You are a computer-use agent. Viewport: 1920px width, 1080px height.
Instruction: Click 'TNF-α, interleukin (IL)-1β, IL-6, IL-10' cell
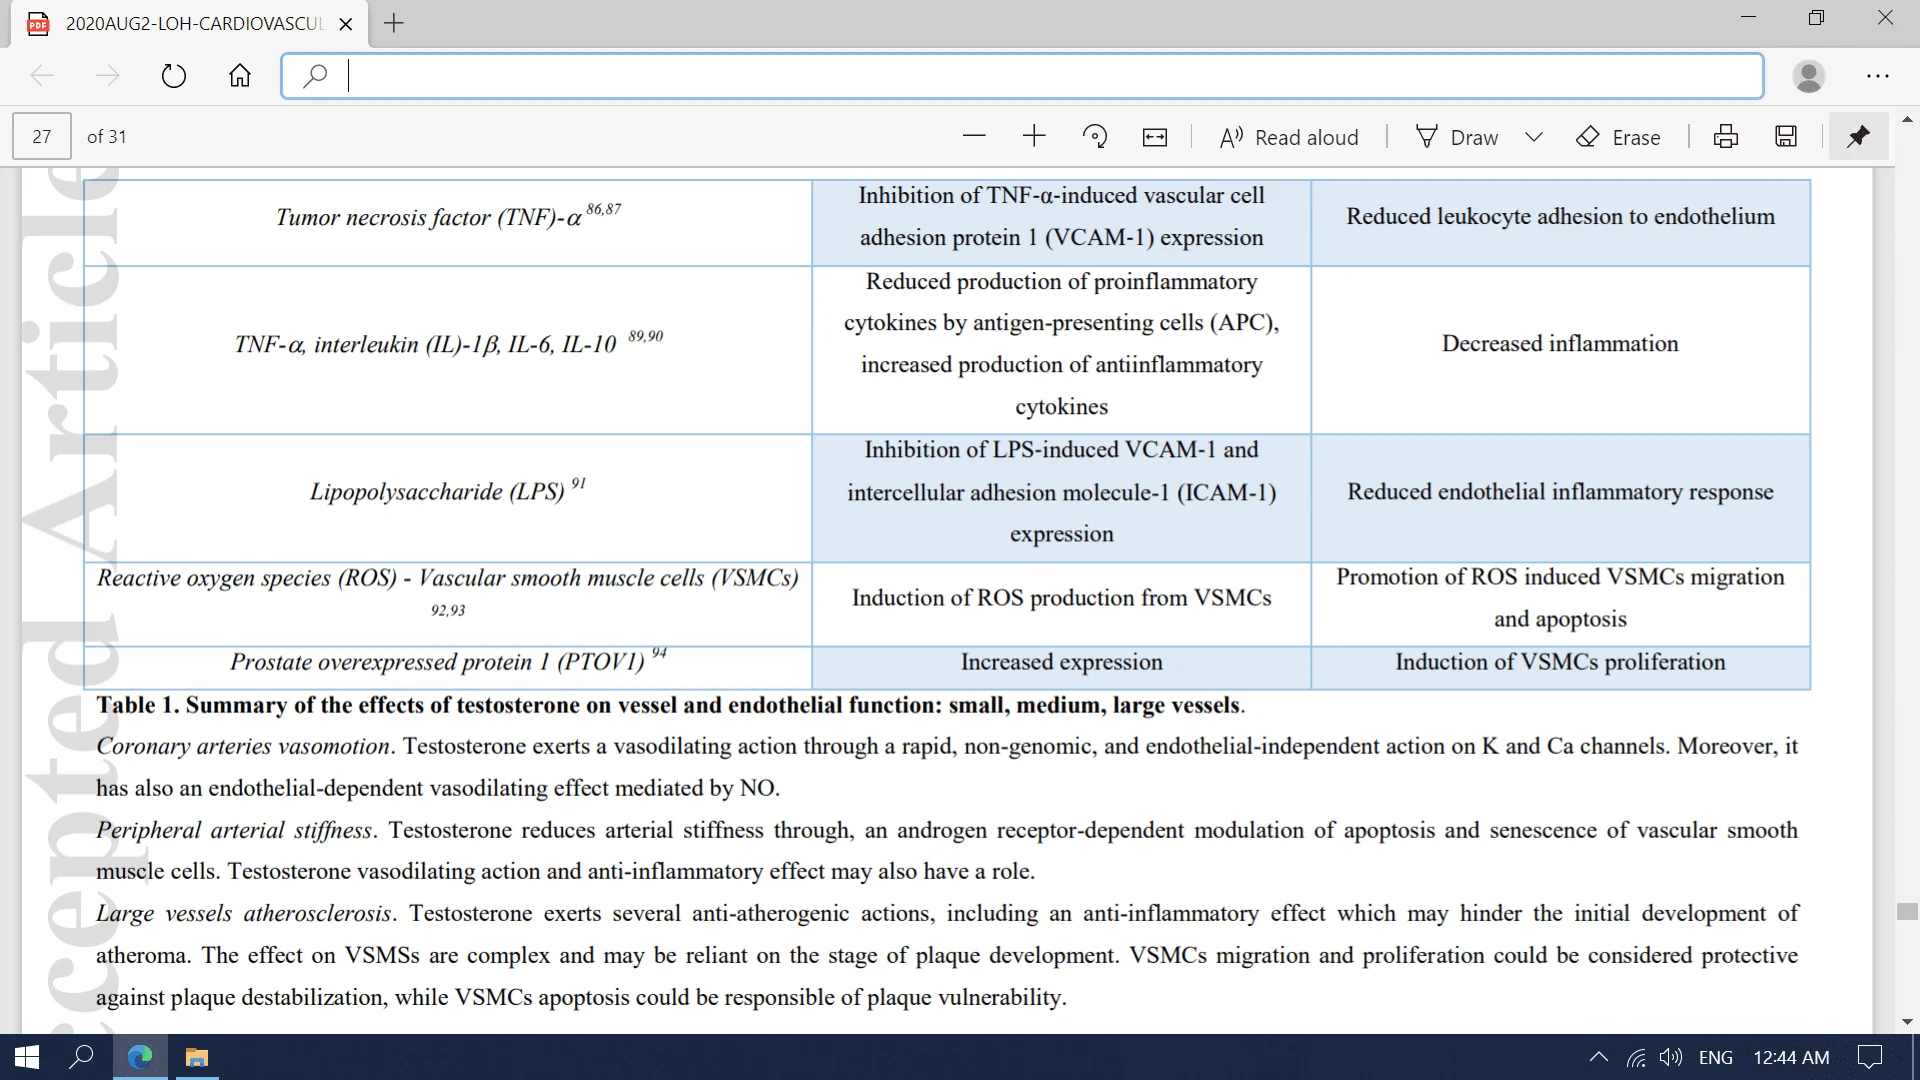point(448,349)
